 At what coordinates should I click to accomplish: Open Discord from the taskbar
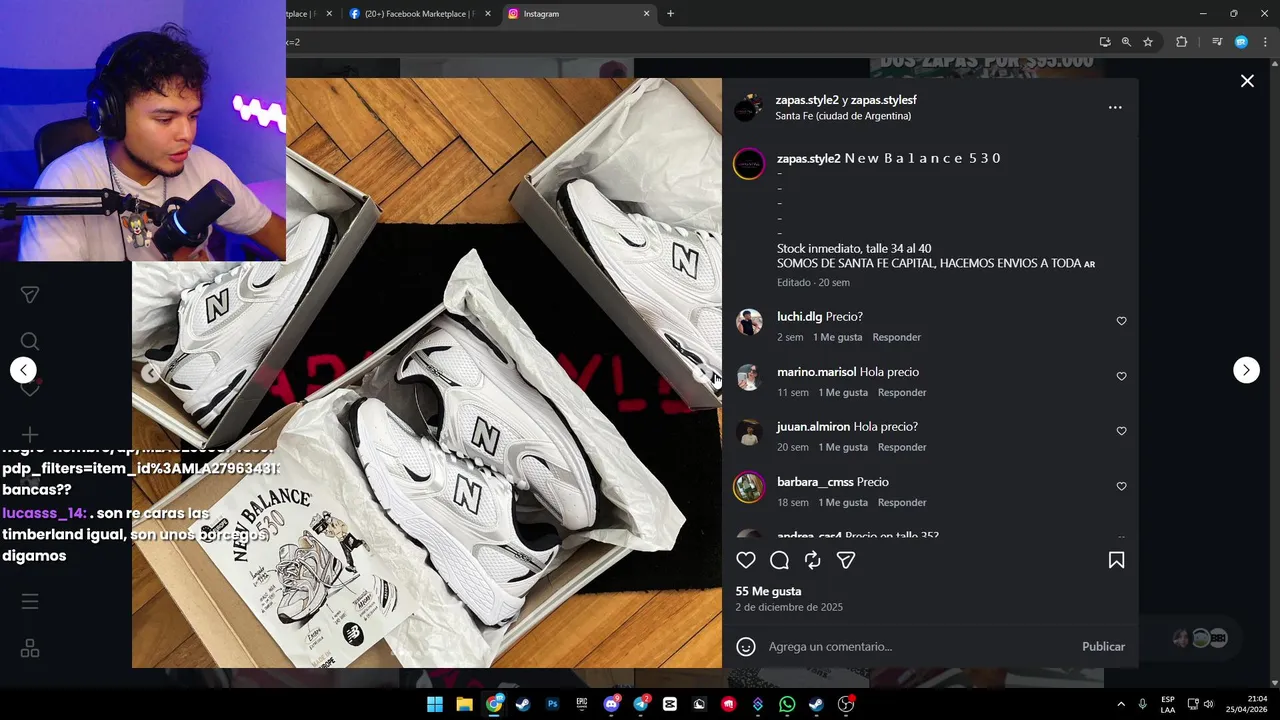point(611,704)
